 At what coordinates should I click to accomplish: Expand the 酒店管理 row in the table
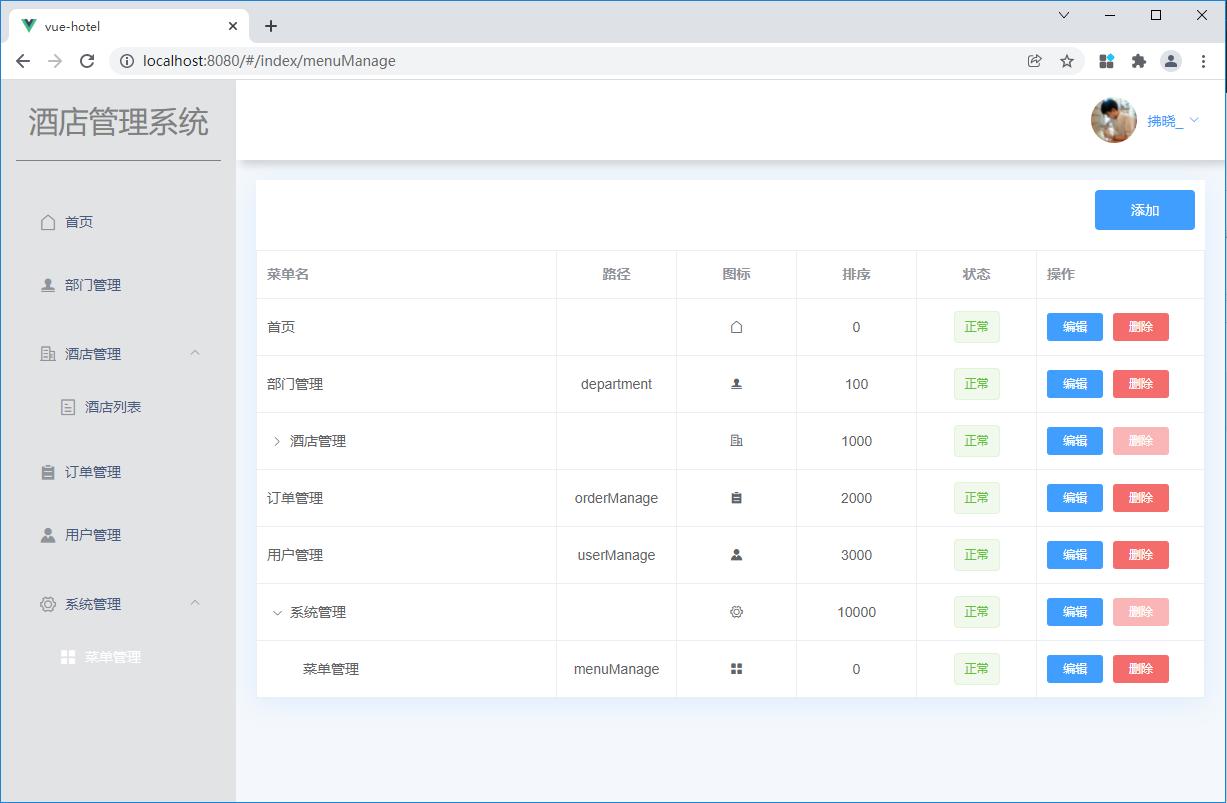[x=277, y=440]
